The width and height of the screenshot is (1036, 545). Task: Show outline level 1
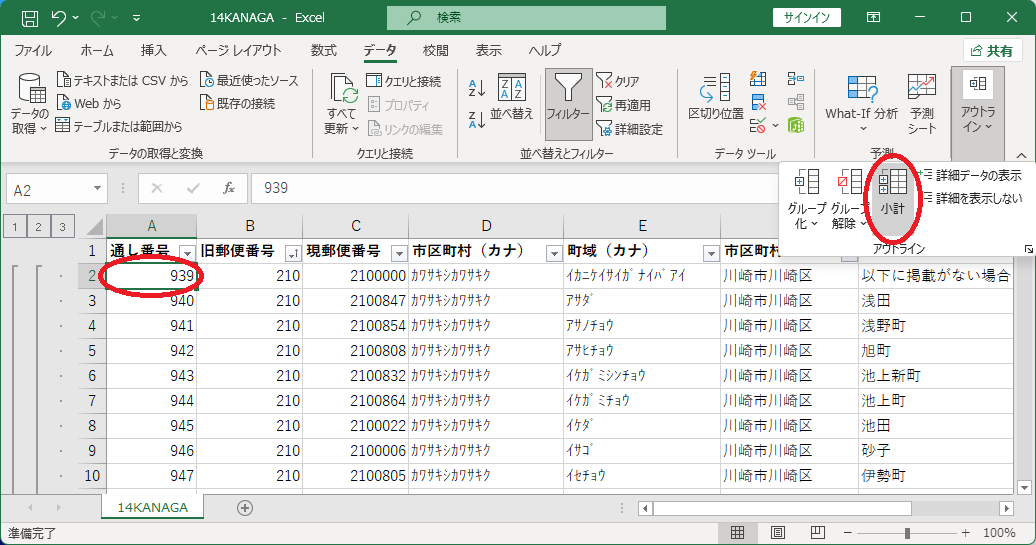point(15,227)
